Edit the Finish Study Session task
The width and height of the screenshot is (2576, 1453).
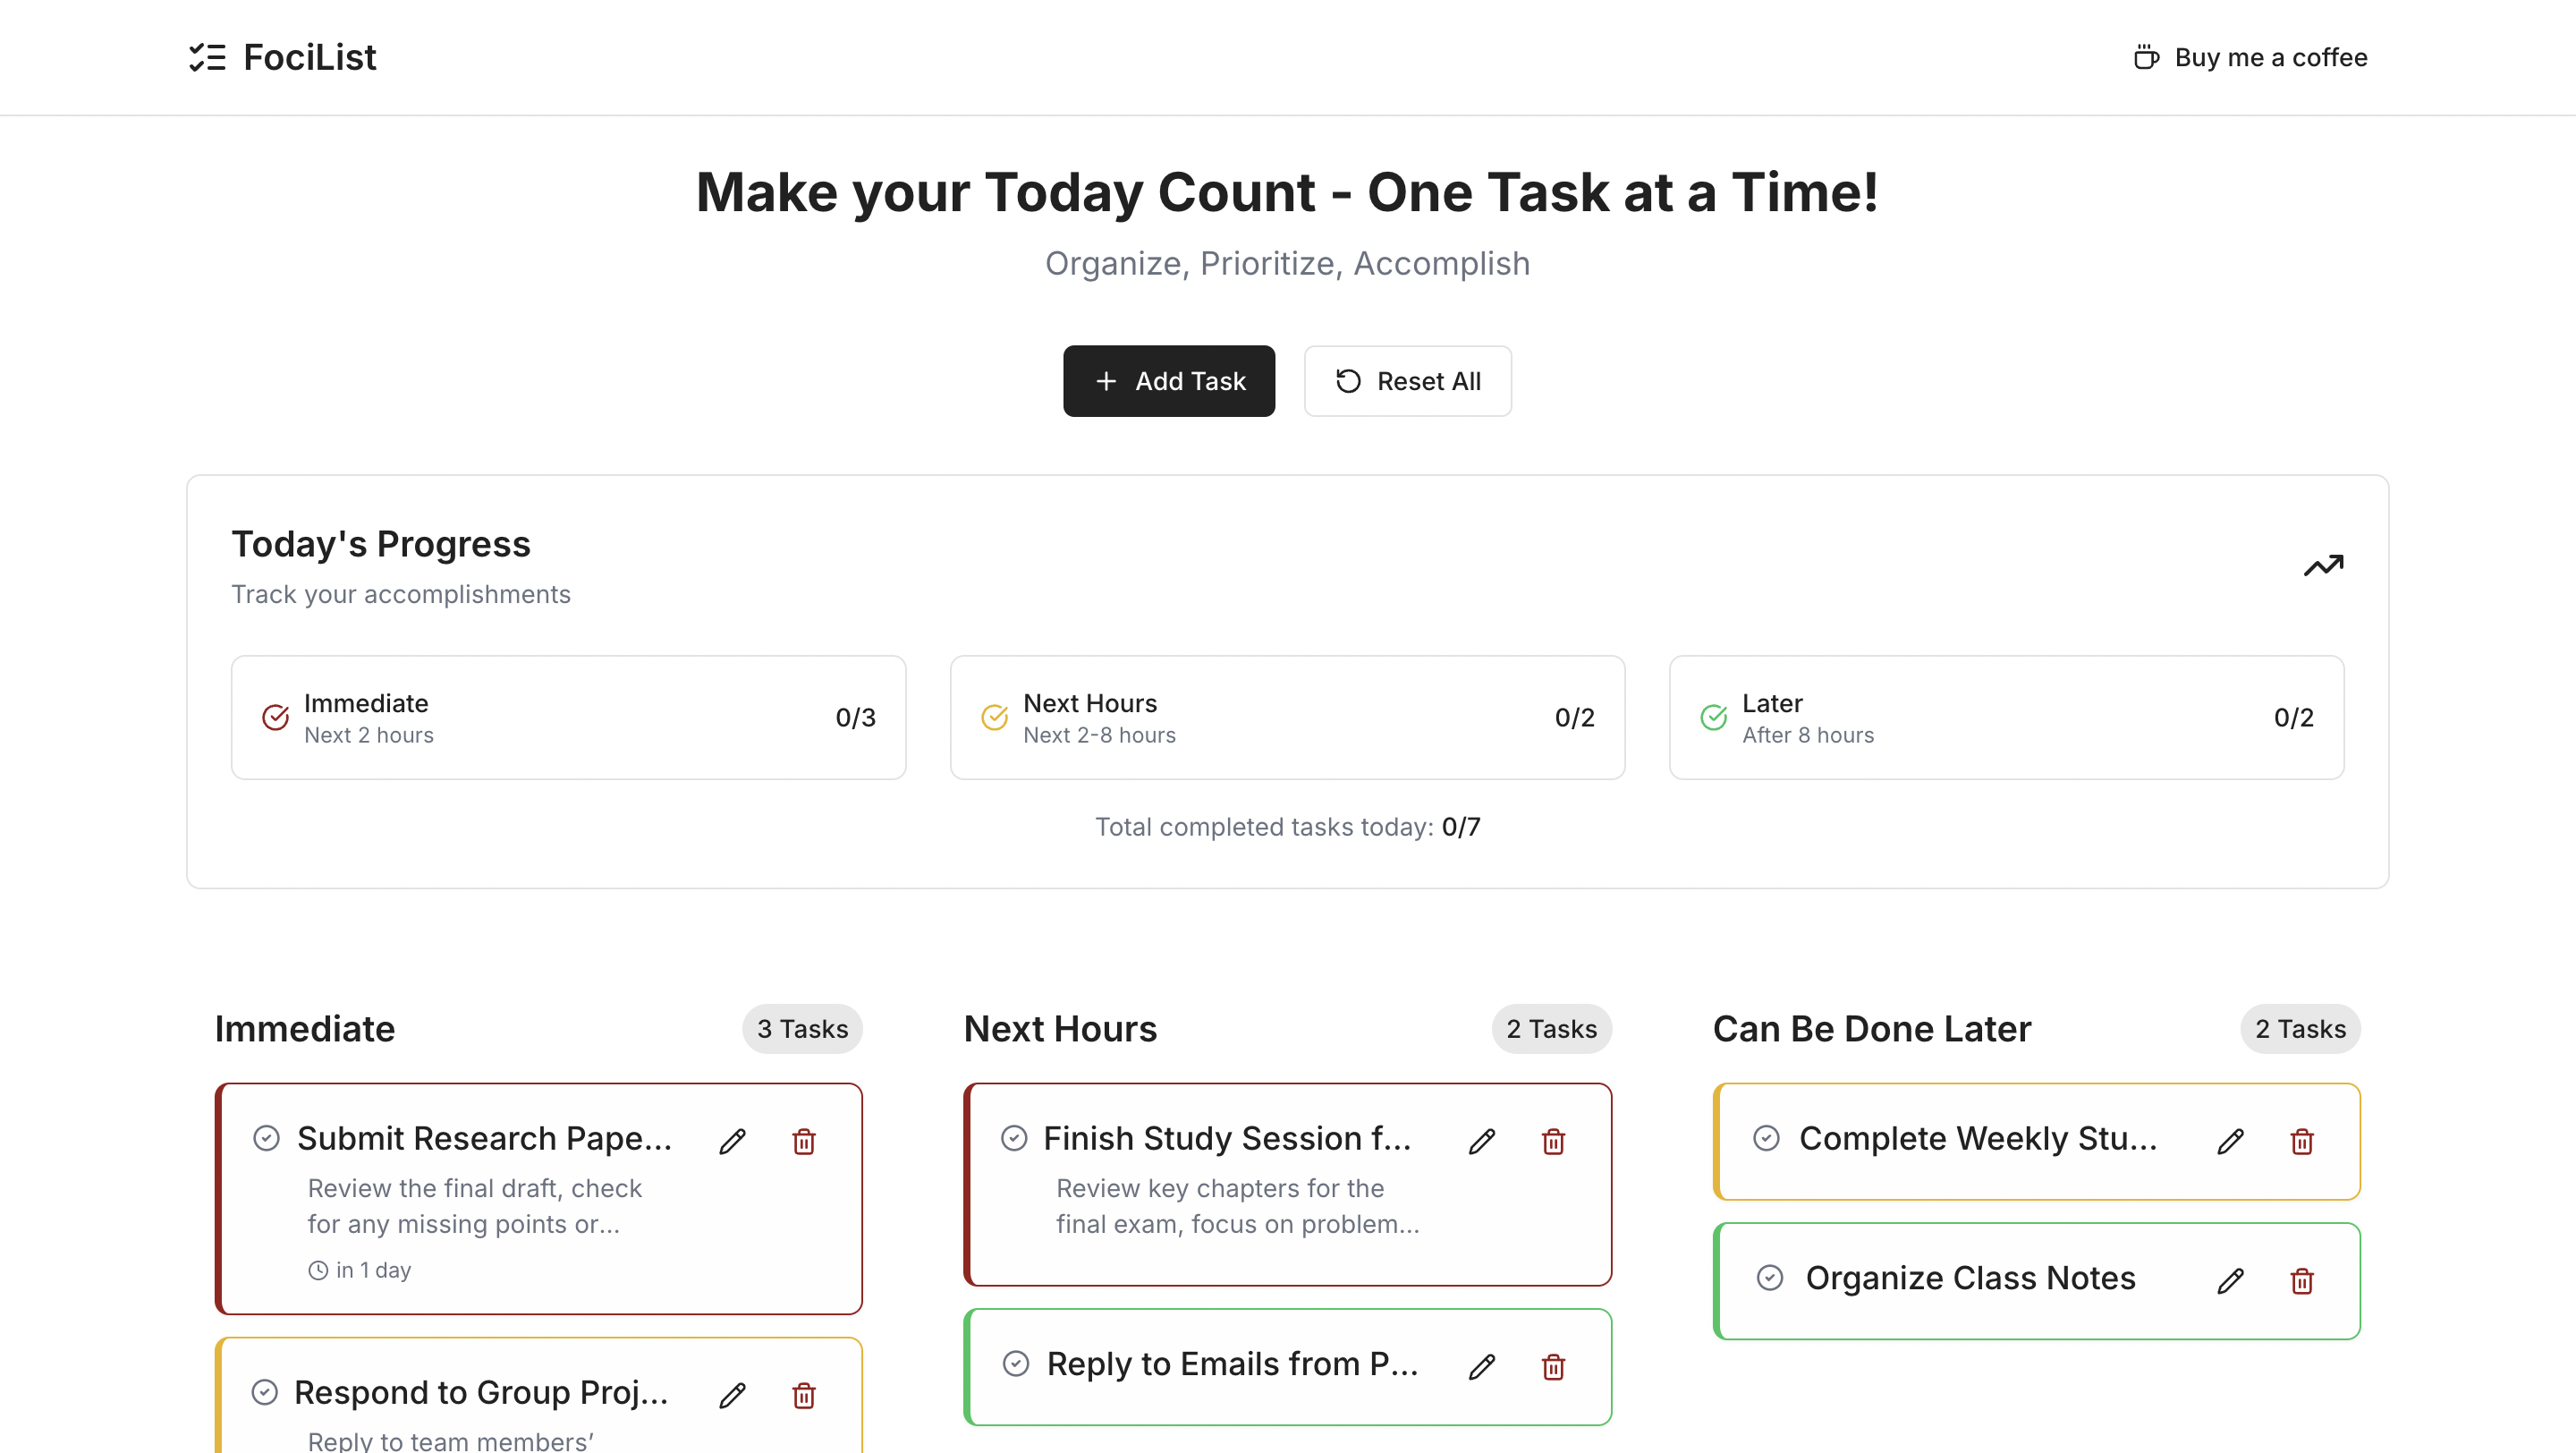point(1482,1141)
